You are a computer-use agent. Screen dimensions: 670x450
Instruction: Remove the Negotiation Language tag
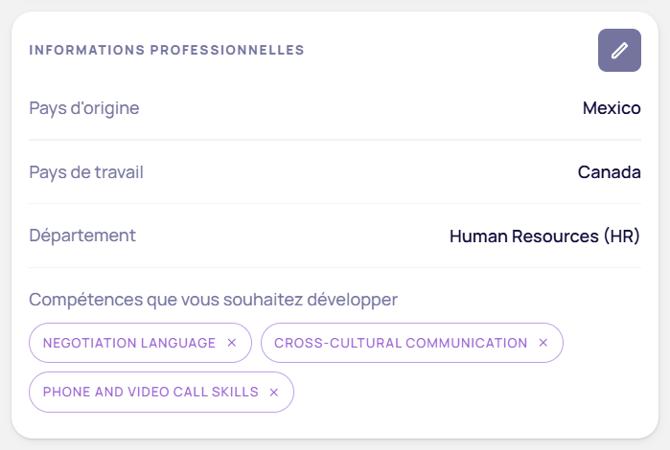232,343
